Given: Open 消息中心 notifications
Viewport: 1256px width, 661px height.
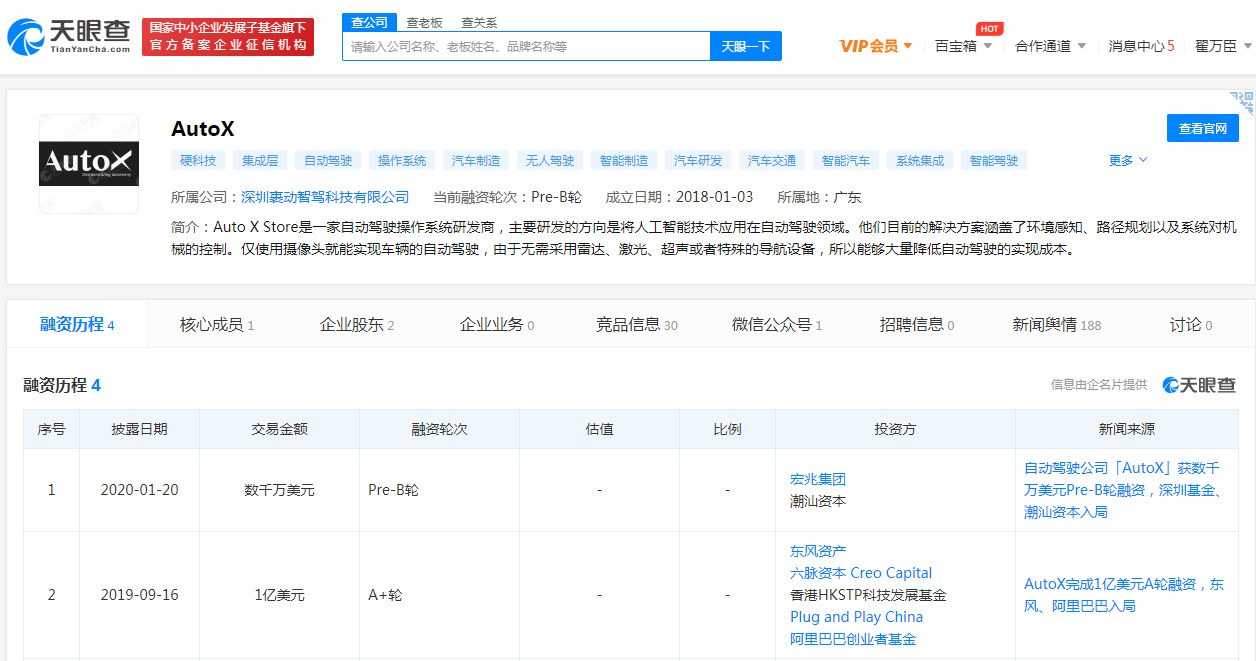Looking at the screenshot, I should tap(1141, 46).
